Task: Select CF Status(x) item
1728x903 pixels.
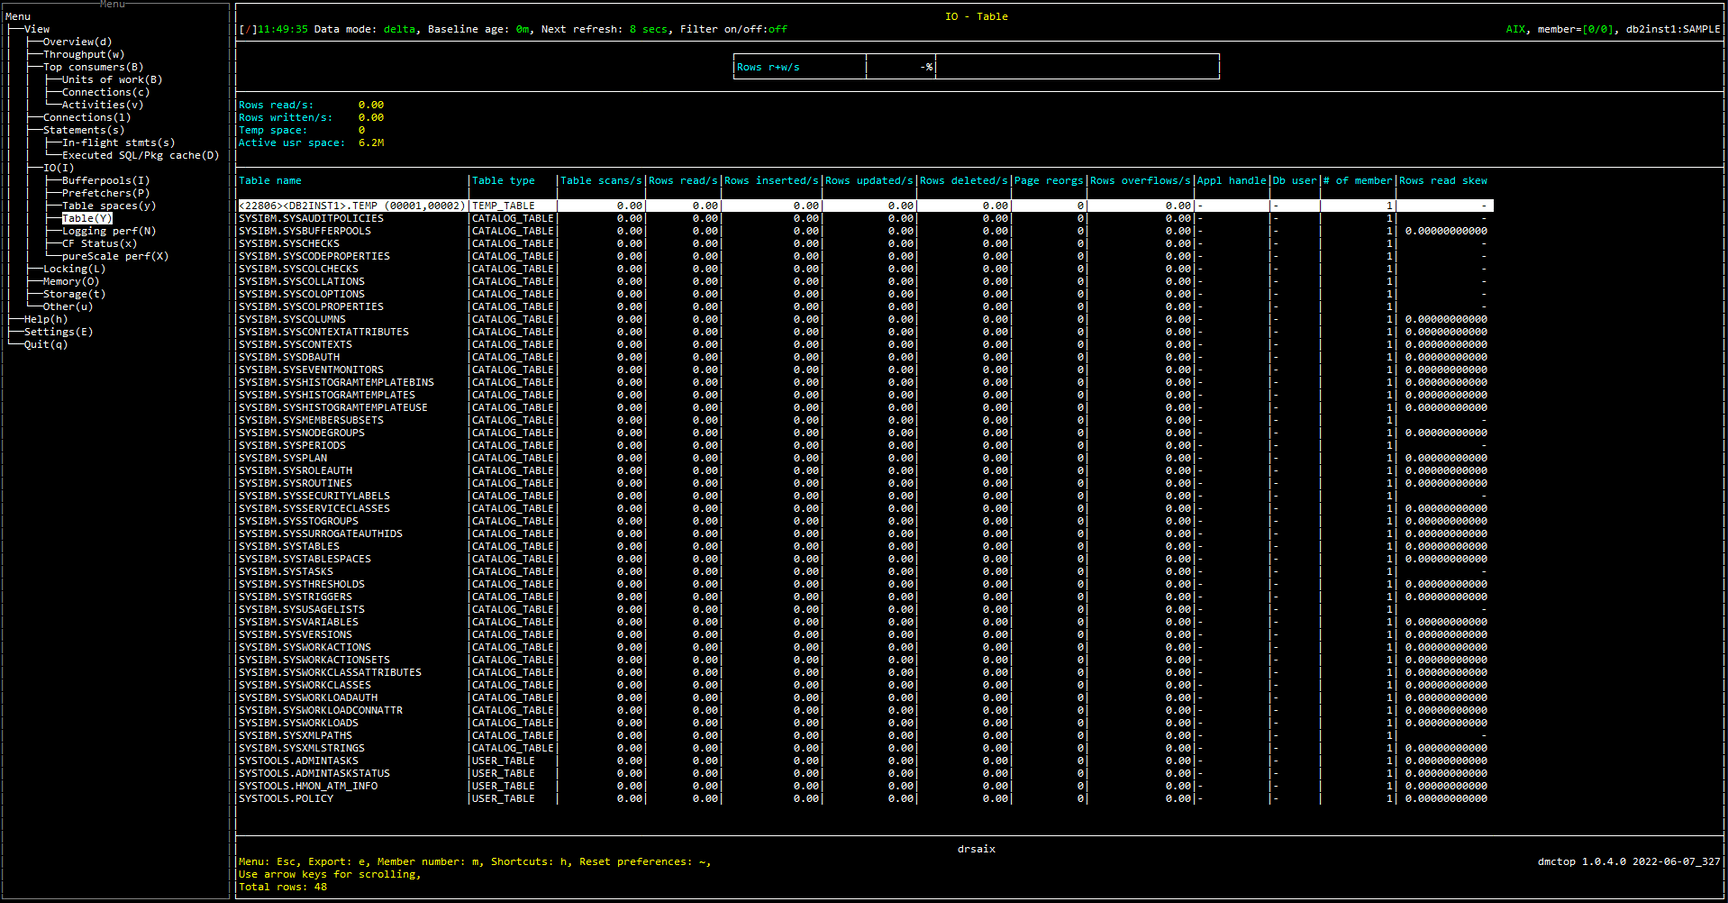Action: pos(99,244)
